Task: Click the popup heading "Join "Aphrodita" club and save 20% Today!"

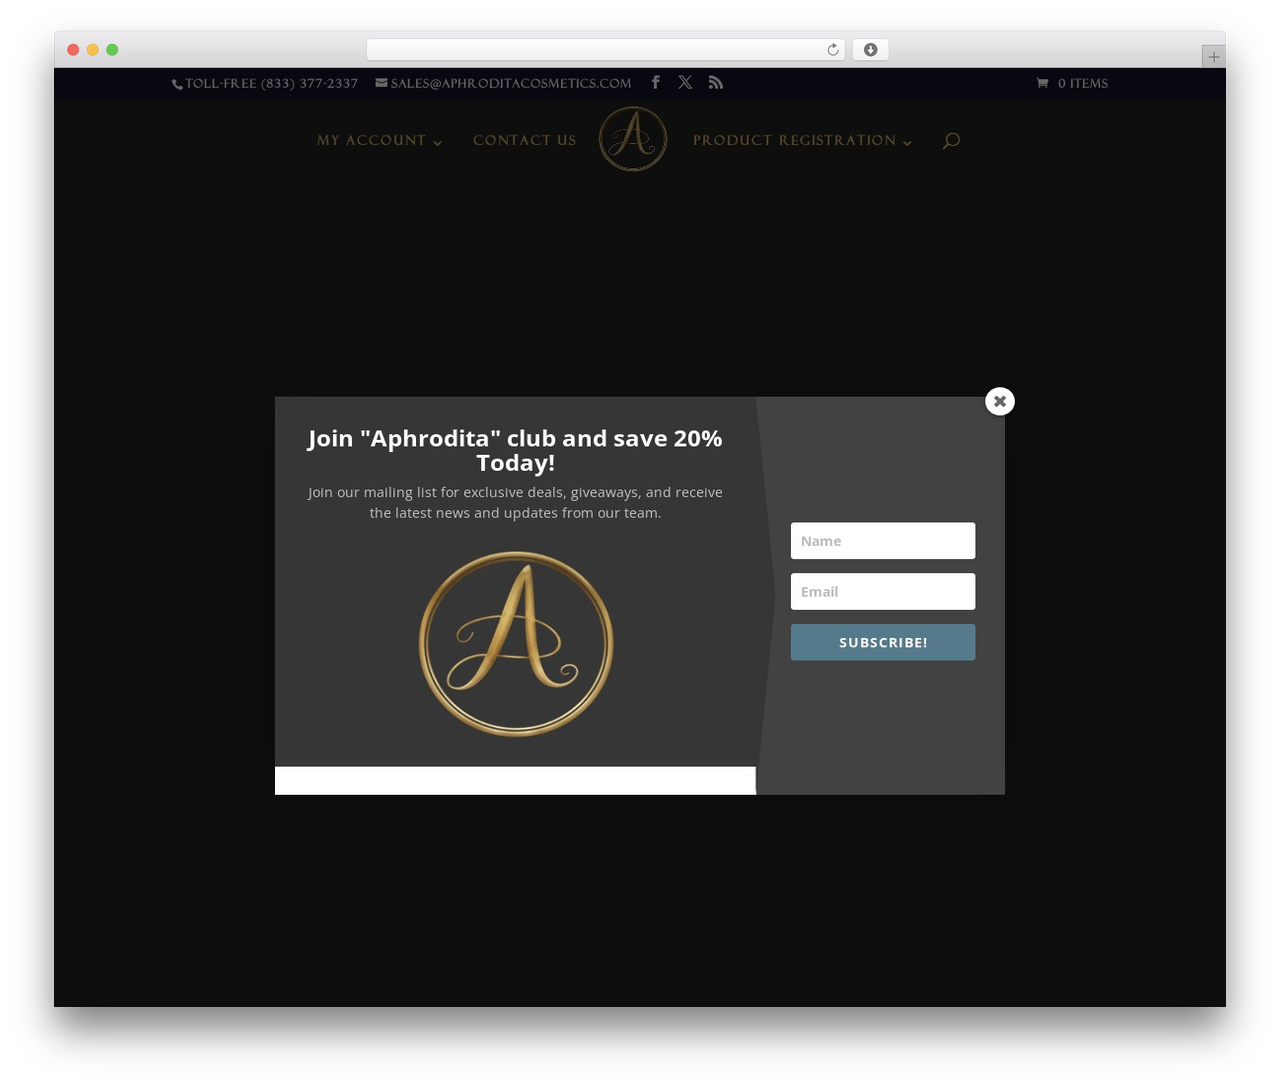Action: [x=515, y=450]
